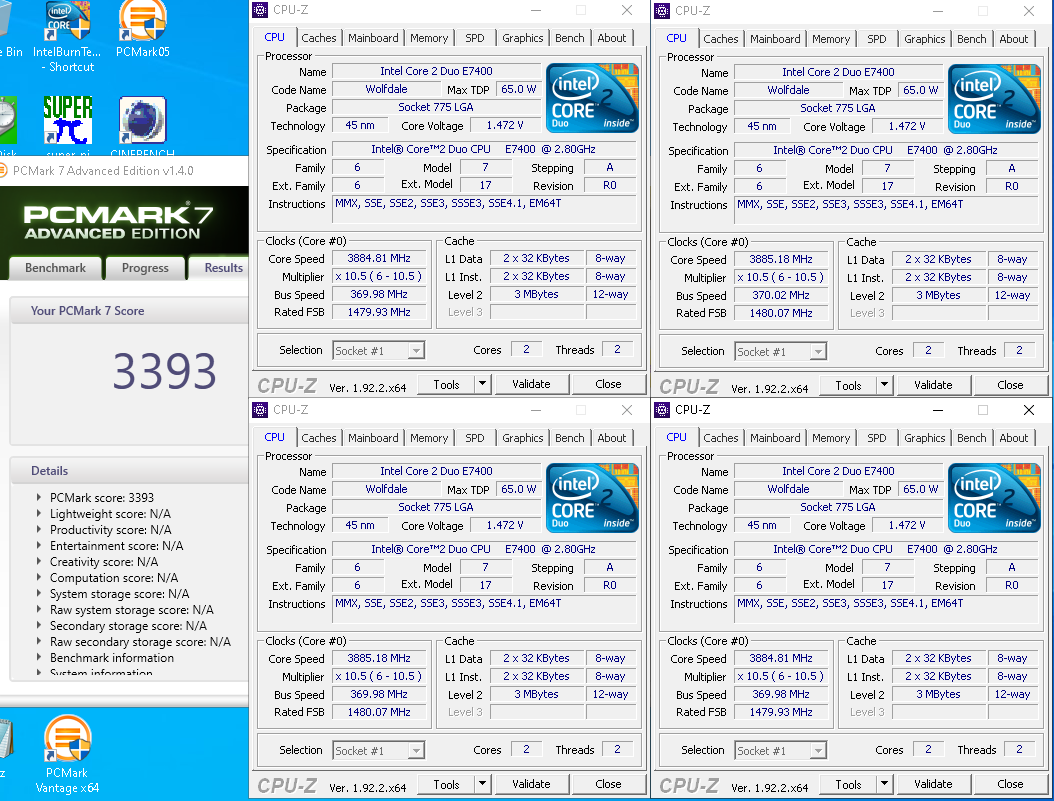Viewport: 1054px width, 801px height.
Task: Click the CPU-Z title bar icon in the active bottom-right window
Action: click(x=662, y=409)
